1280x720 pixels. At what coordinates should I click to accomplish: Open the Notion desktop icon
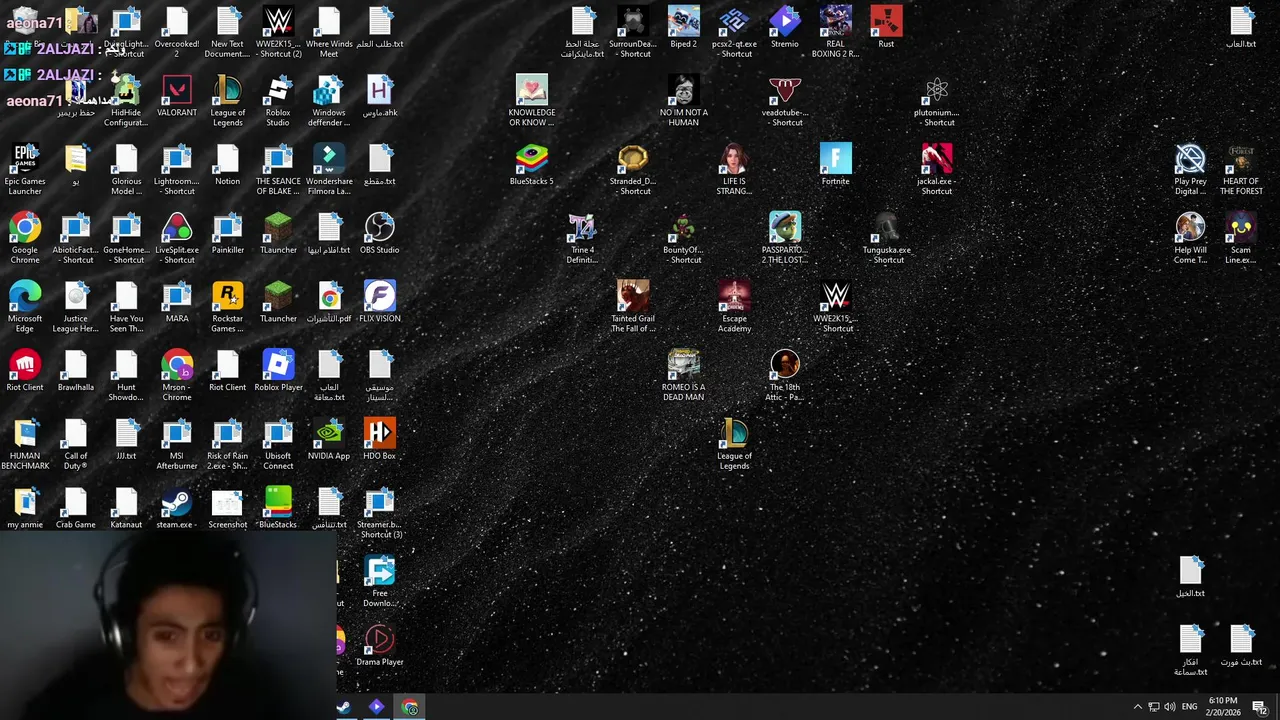coord(227,163)
